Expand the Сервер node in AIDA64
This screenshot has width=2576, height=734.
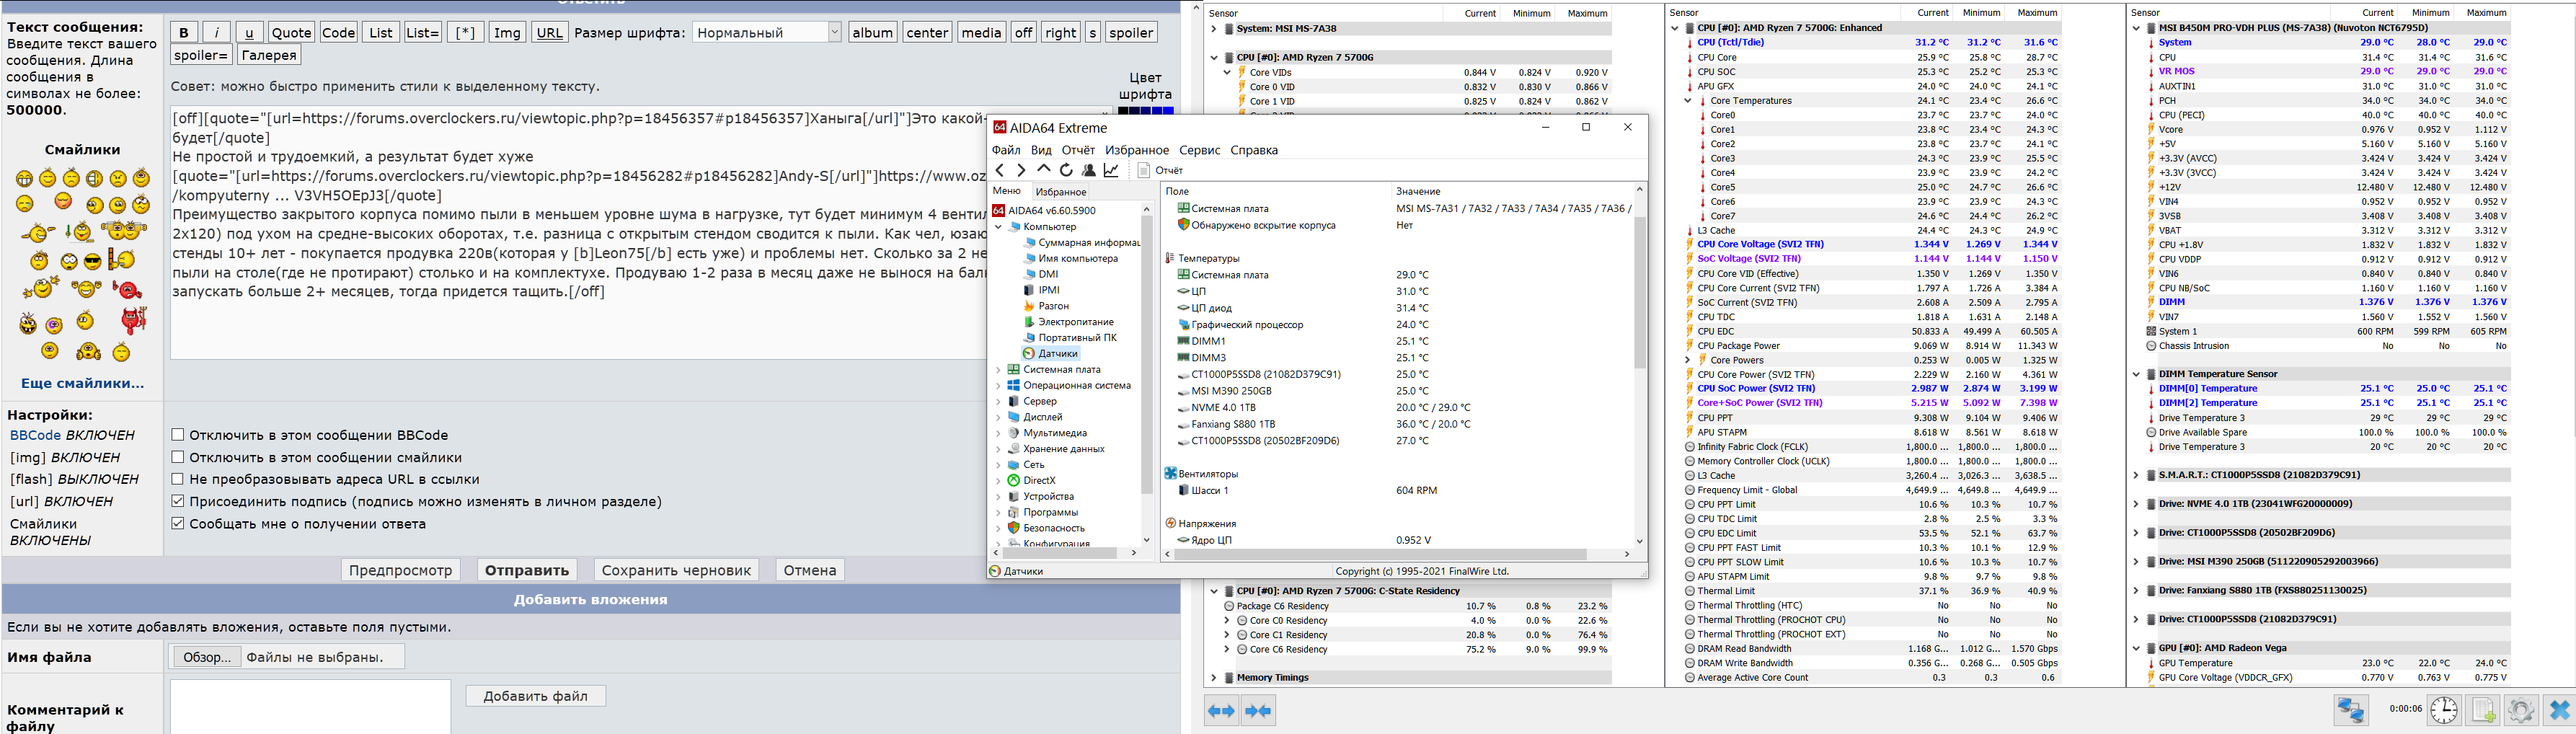click(998, 402)
